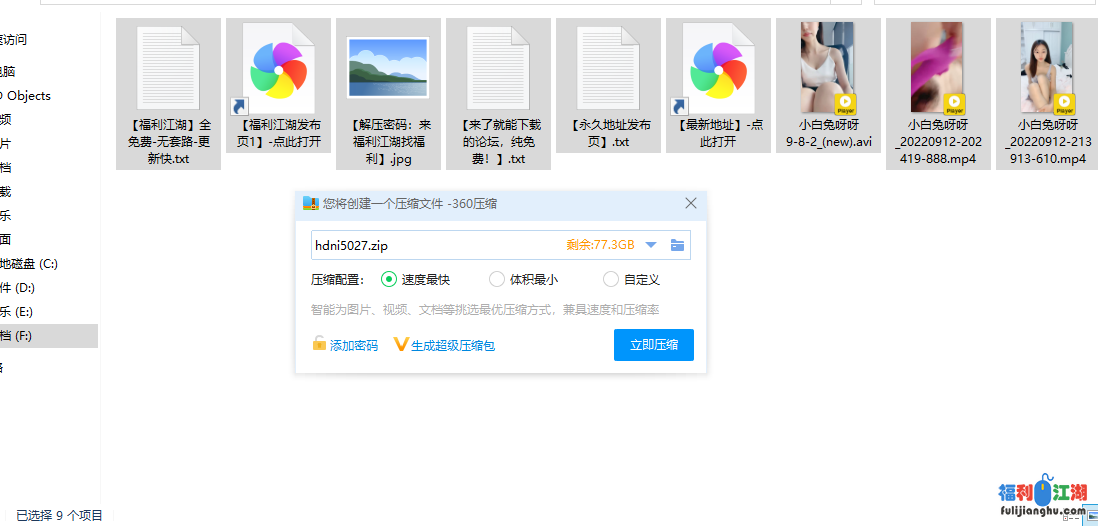Open the save path dropdown arrow

click(651, 245)
